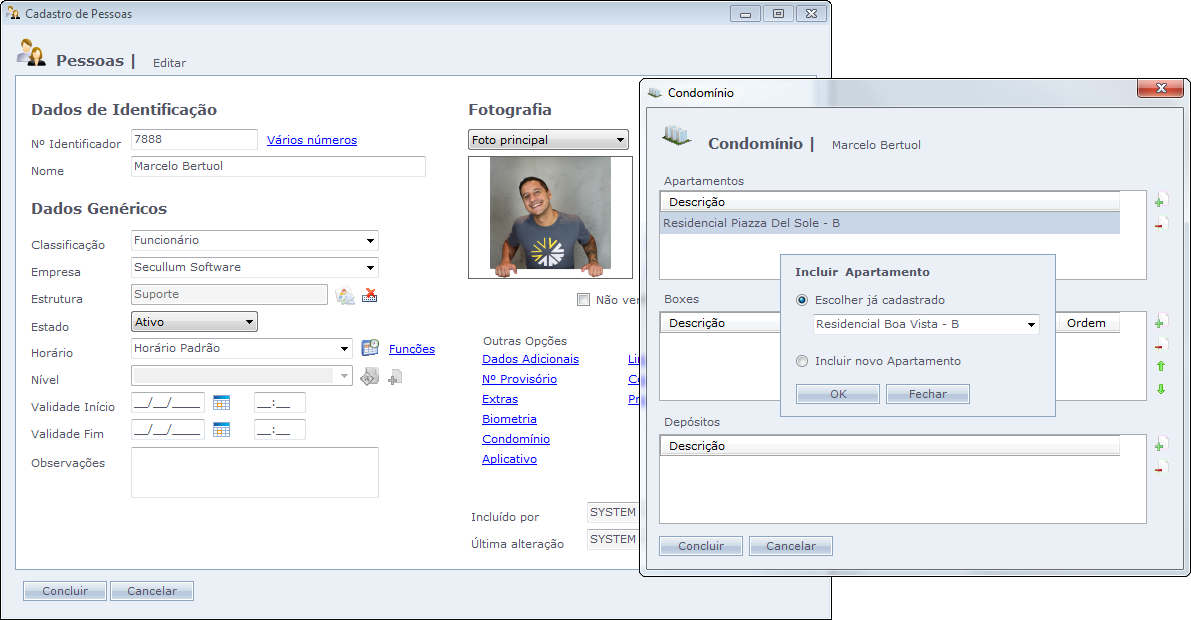The width and height of the screenshot is (1191, 620).
Task: Move Boxes item down with green arrow
Action: click(1160, 389)
